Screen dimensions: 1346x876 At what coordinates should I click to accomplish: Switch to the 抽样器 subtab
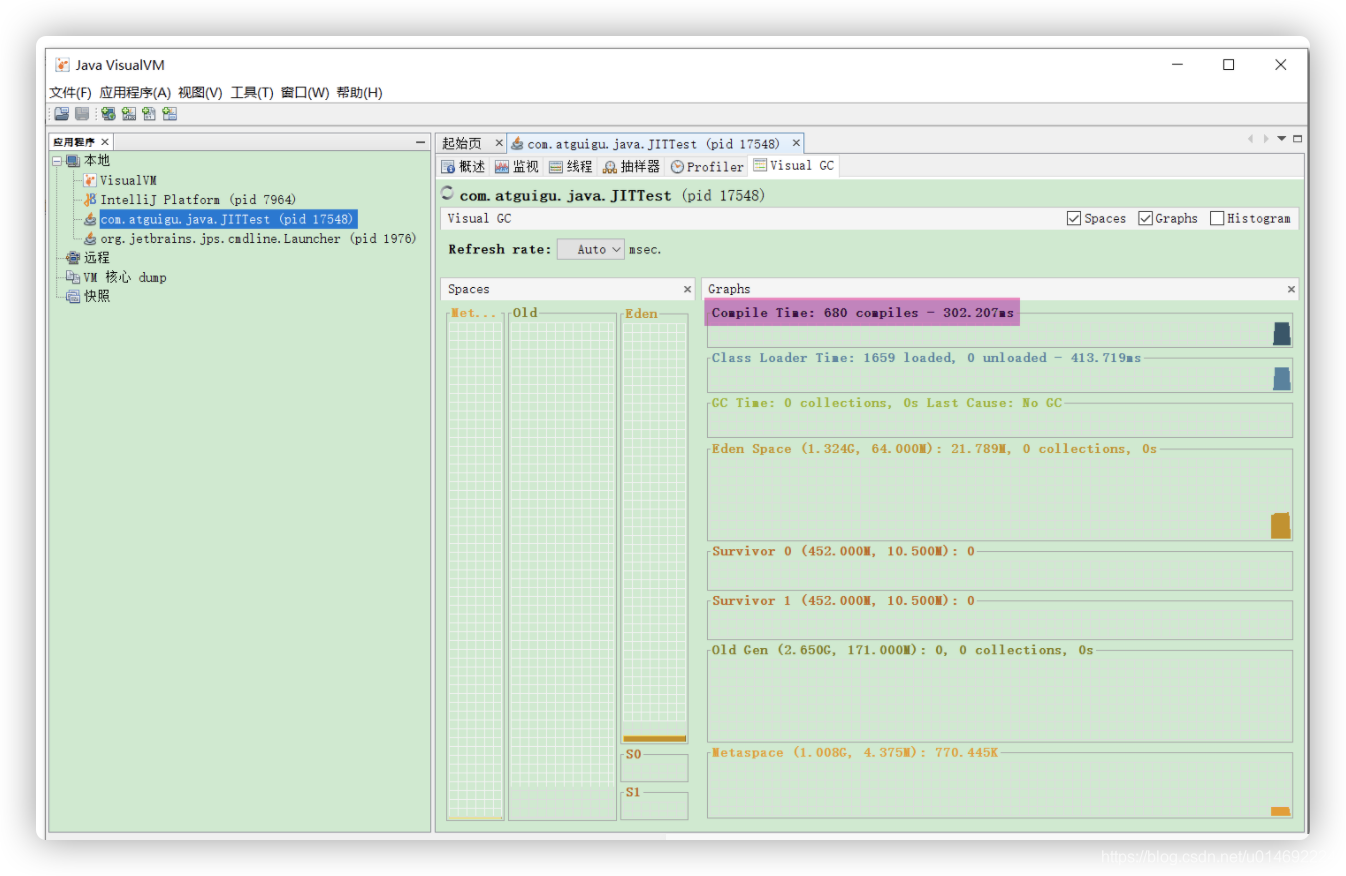pyautogui.click(x=631, y=167)
